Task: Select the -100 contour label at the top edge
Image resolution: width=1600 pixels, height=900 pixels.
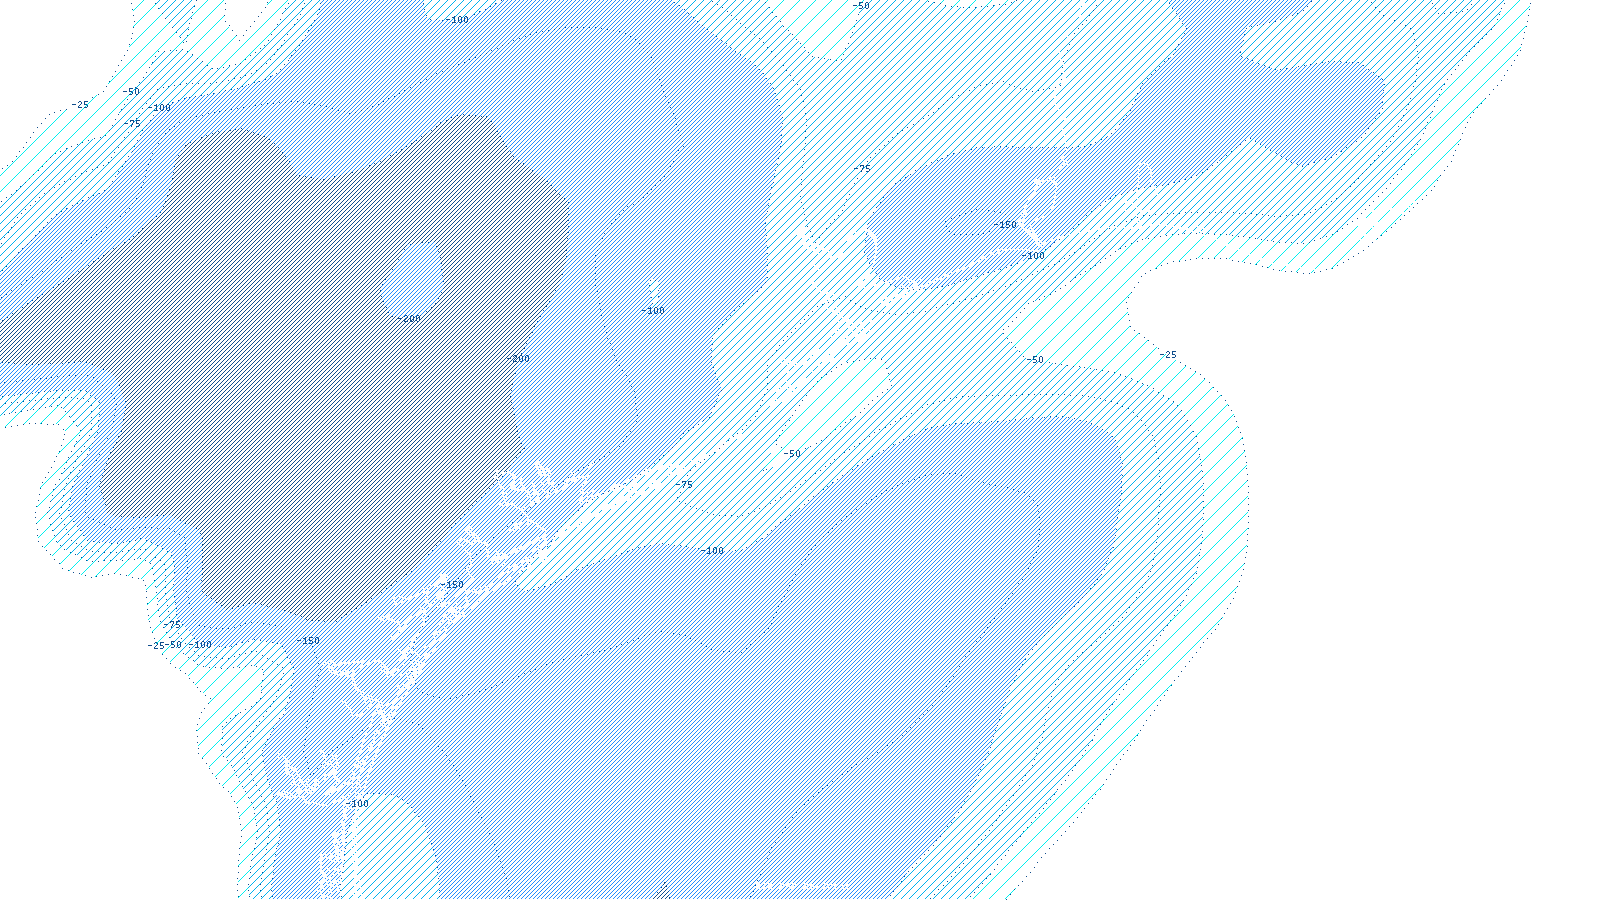Action: pyautogui.click(x=457, y=20)
